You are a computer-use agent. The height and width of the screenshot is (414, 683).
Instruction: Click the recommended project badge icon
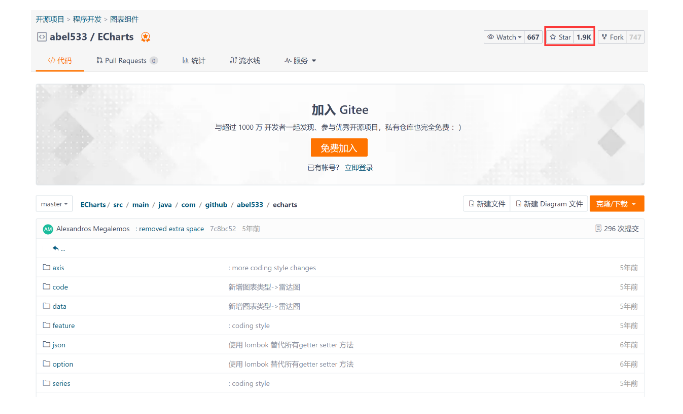[145, 37]
